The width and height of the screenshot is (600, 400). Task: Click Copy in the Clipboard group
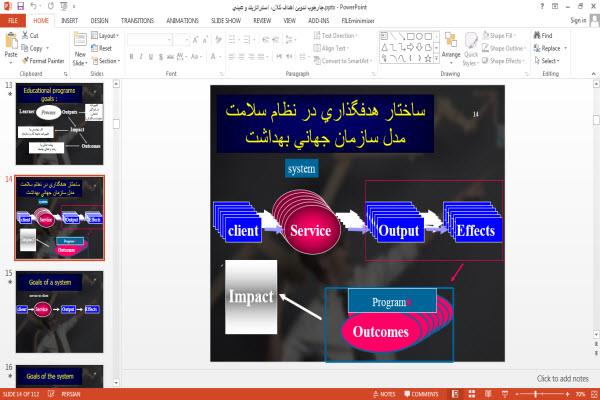coord(32,48)
